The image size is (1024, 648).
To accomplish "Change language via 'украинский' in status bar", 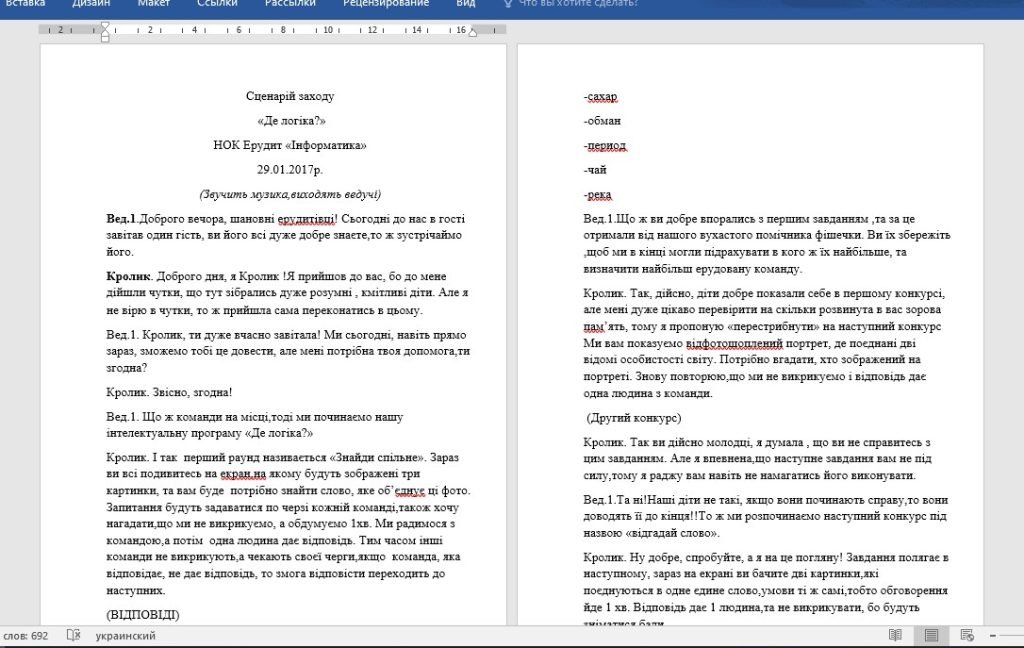I will (x=125, y=636).
